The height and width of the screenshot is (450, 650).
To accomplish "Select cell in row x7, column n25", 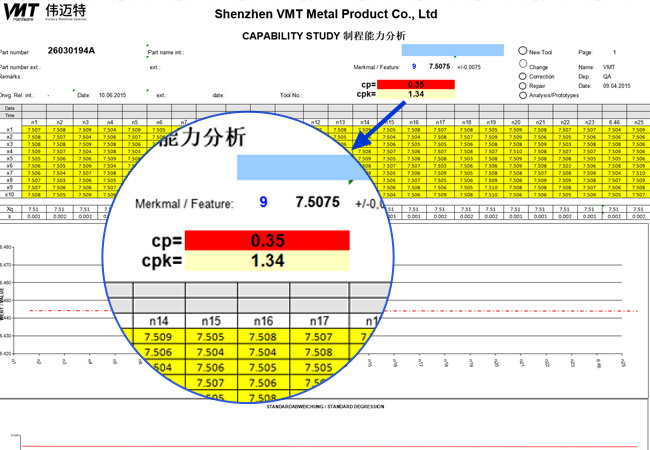I will (x=638, y=173).
